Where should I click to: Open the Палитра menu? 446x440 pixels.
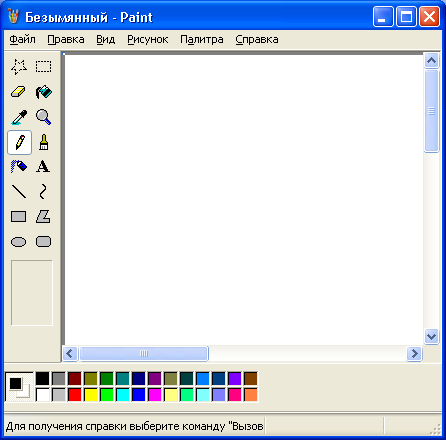click(x=202, y=39)
